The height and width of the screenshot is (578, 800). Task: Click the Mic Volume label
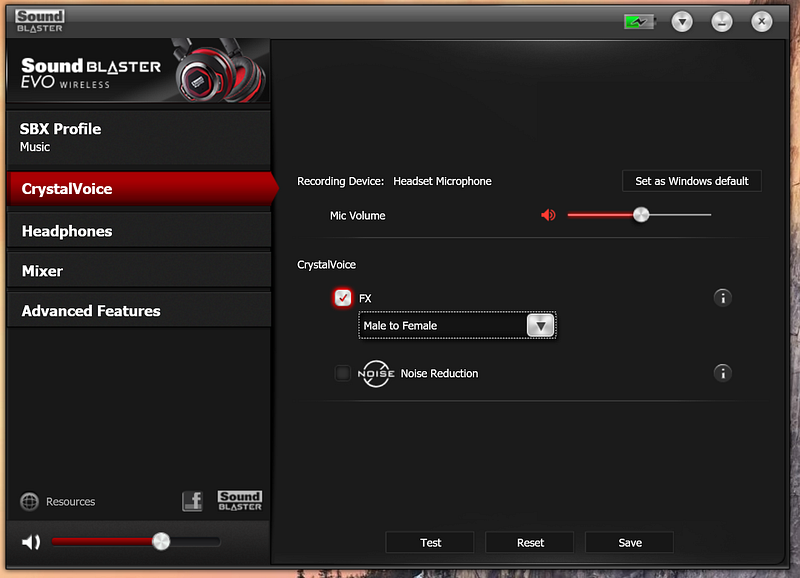pyautogui.click(x=358, y=216)
